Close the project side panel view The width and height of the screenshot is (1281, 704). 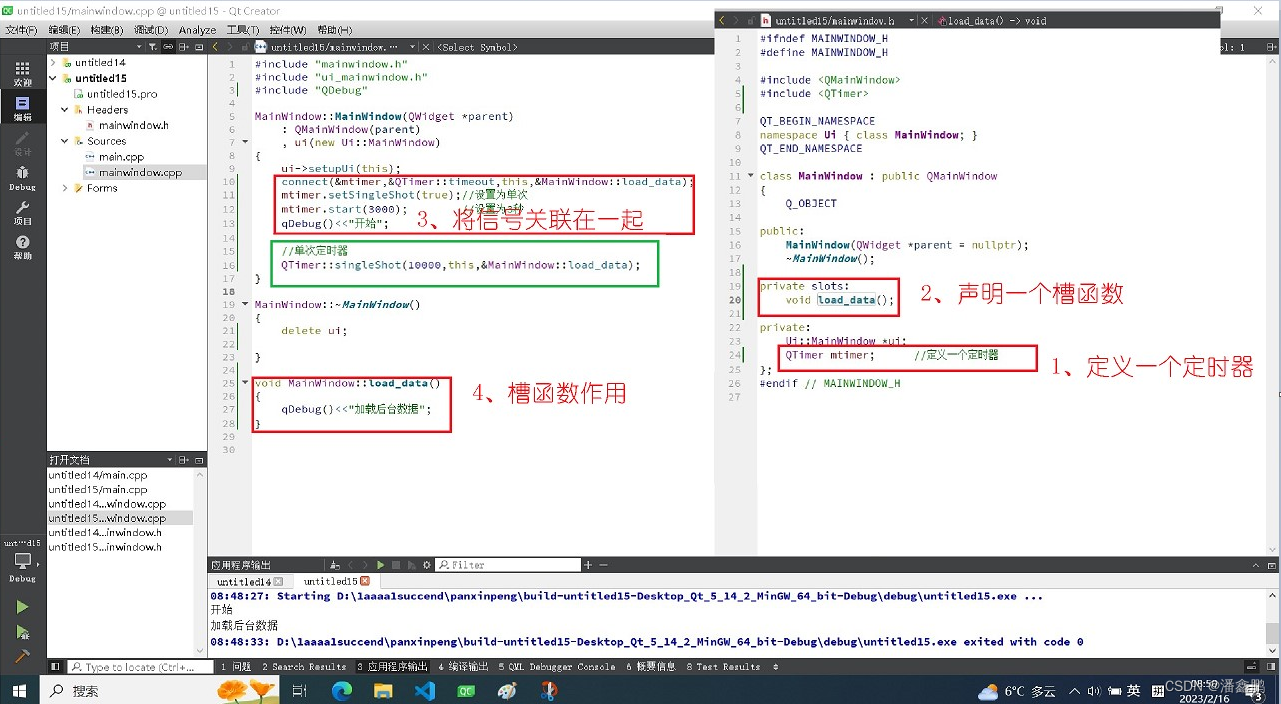pyautogui.click(x=198, y=47)
